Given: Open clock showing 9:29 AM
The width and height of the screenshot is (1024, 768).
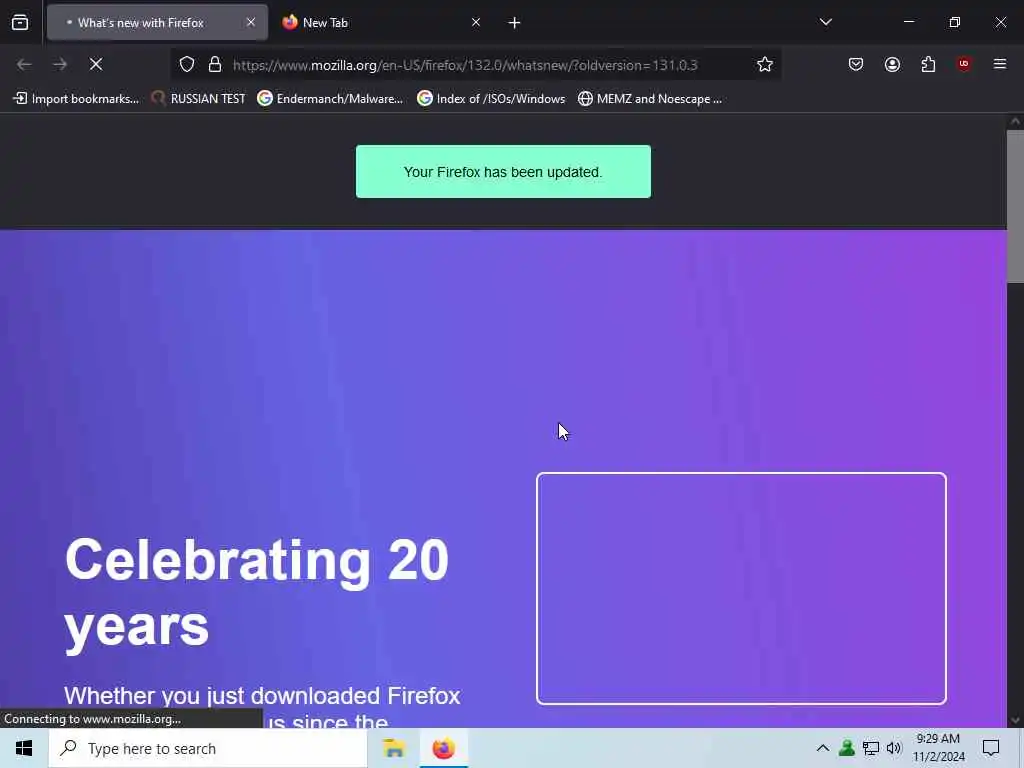Looking at the screenshot, I should point(938,748).
